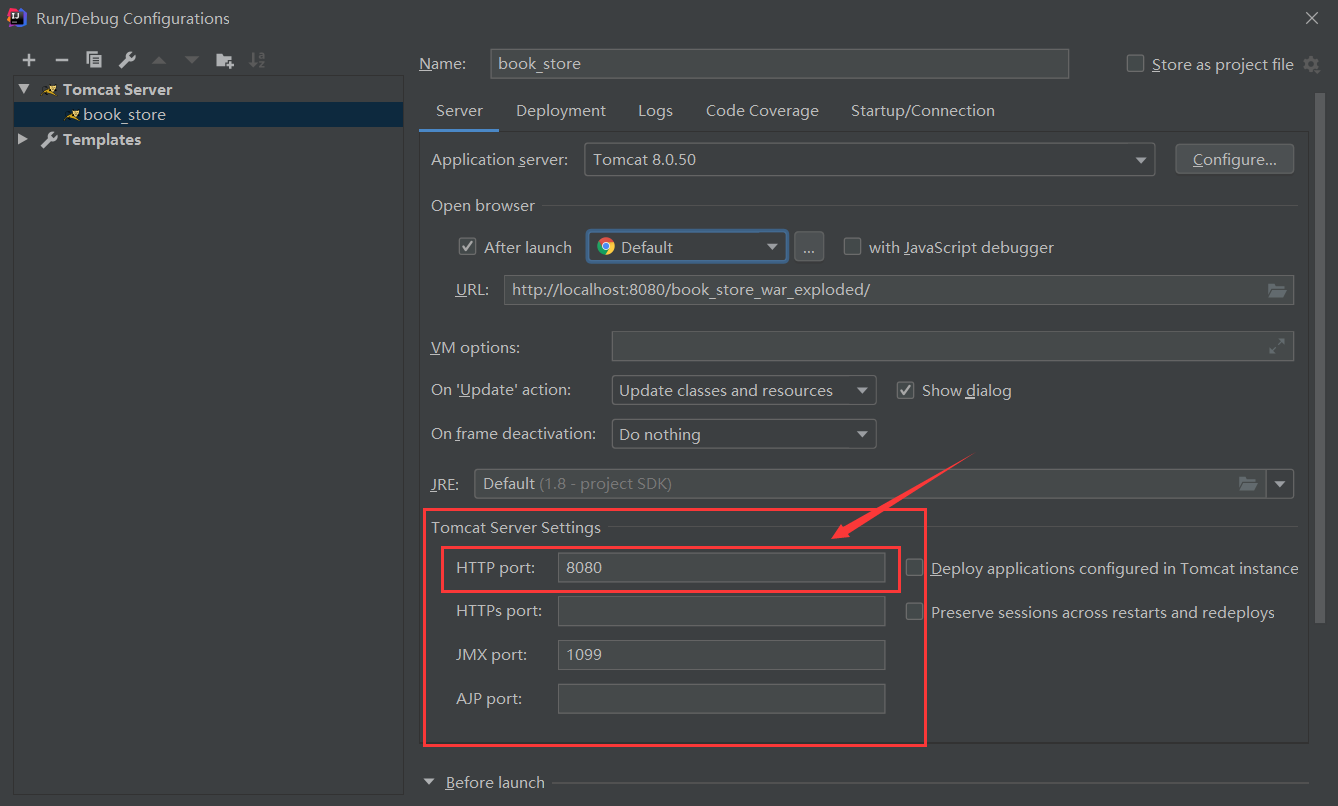Add a new configuration with plus icon
Screen dimensions: 1338x806
click(29, 60)
